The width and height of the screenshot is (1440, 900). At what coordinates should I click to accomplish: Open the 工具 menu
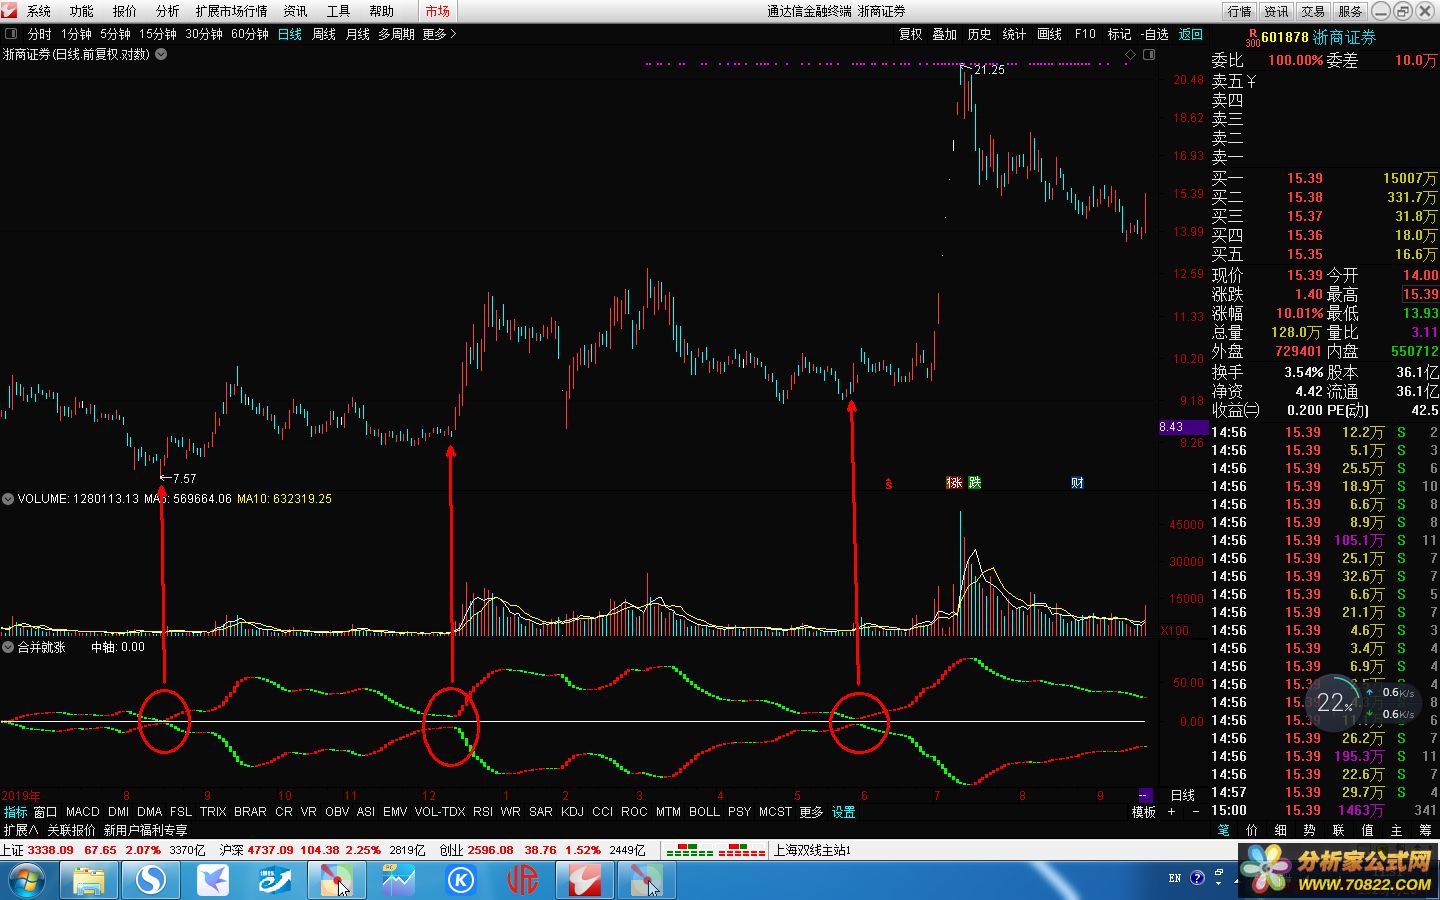(x=339, y=11)
